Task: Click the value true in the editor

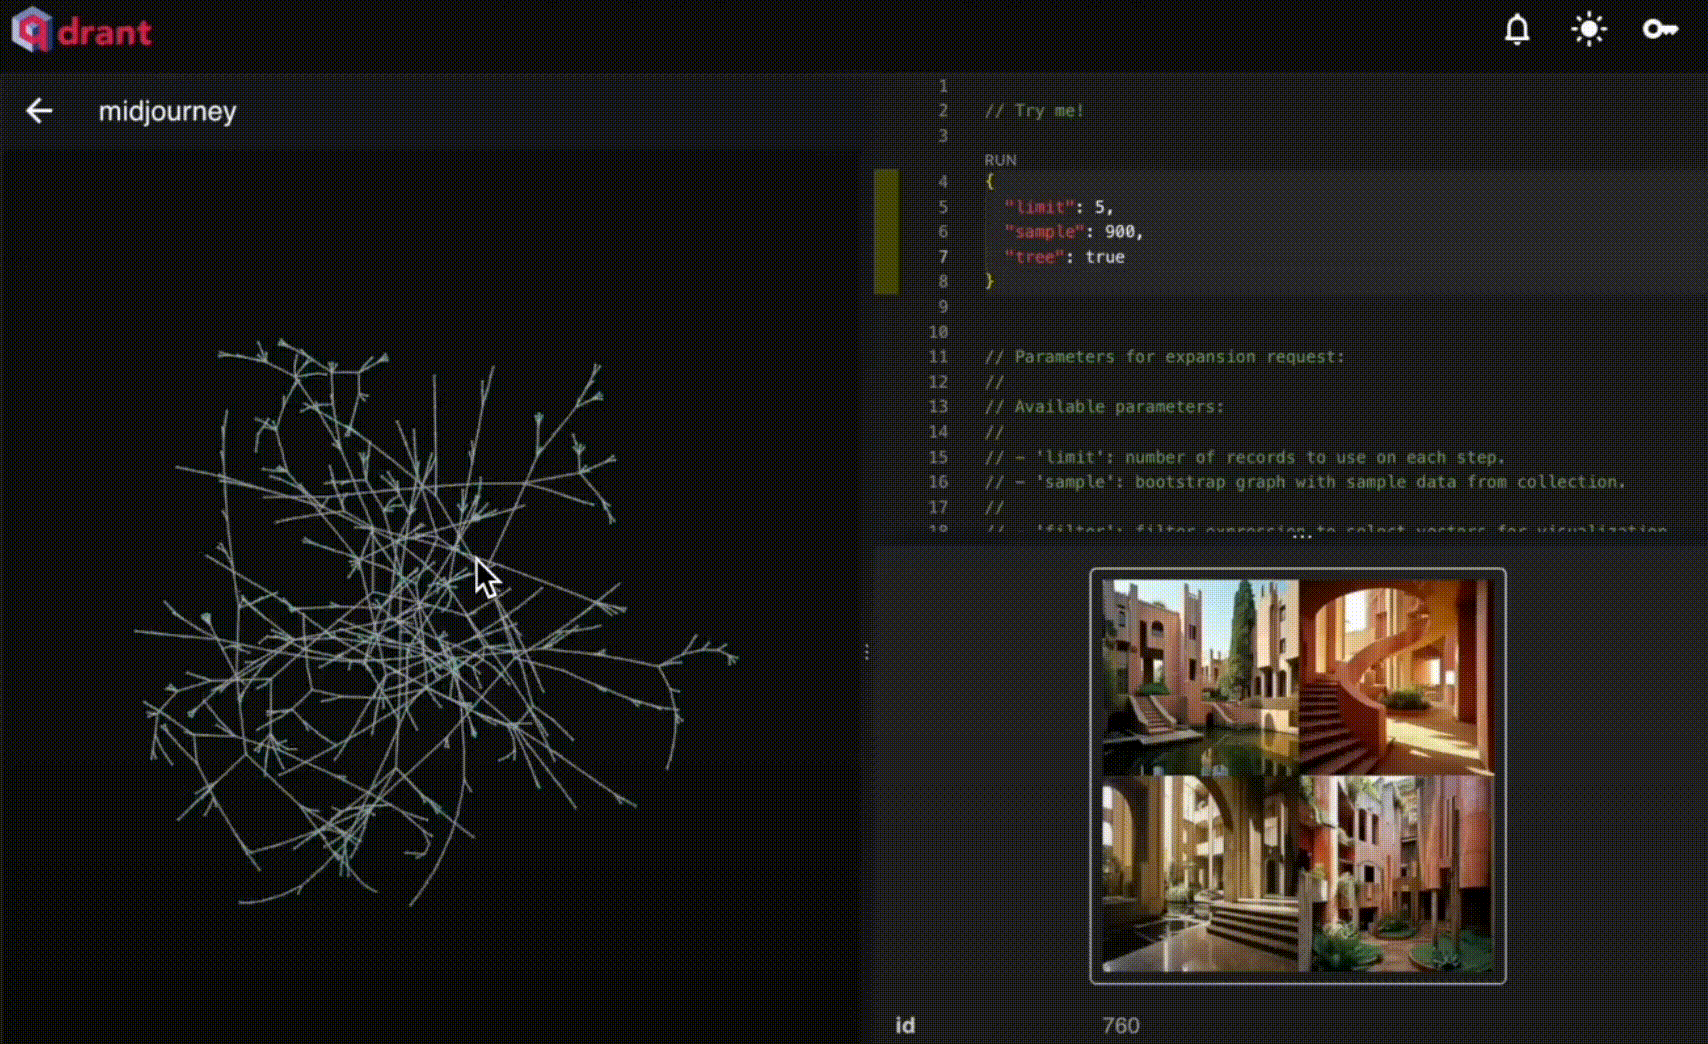Action: [1105, 257]
